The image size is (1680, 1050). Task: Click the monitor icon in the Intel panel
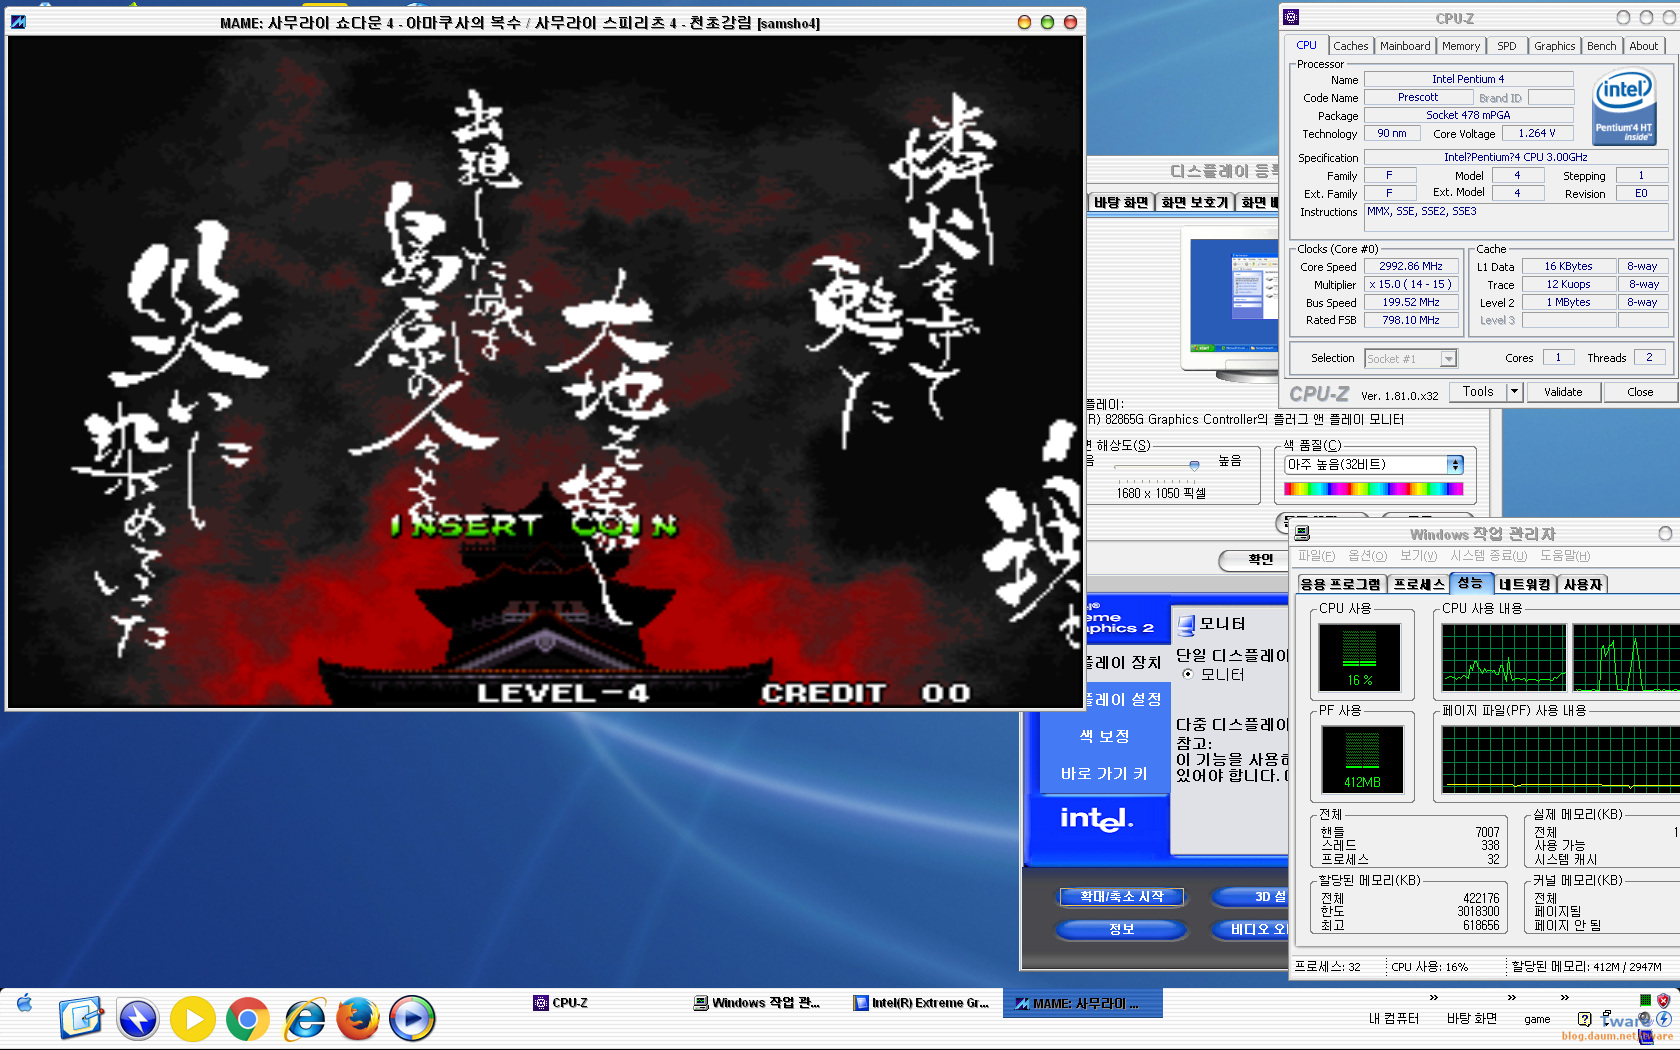click(x=1186, y=625)
